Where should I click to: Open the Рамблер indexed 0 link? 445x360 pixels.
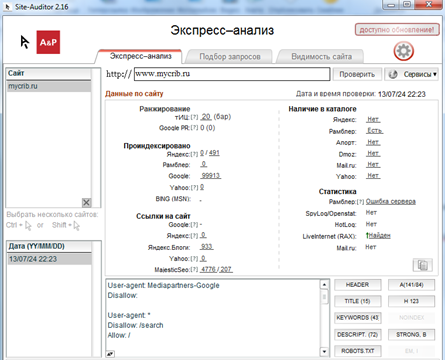pyautogui.click(x=204, y=164)
